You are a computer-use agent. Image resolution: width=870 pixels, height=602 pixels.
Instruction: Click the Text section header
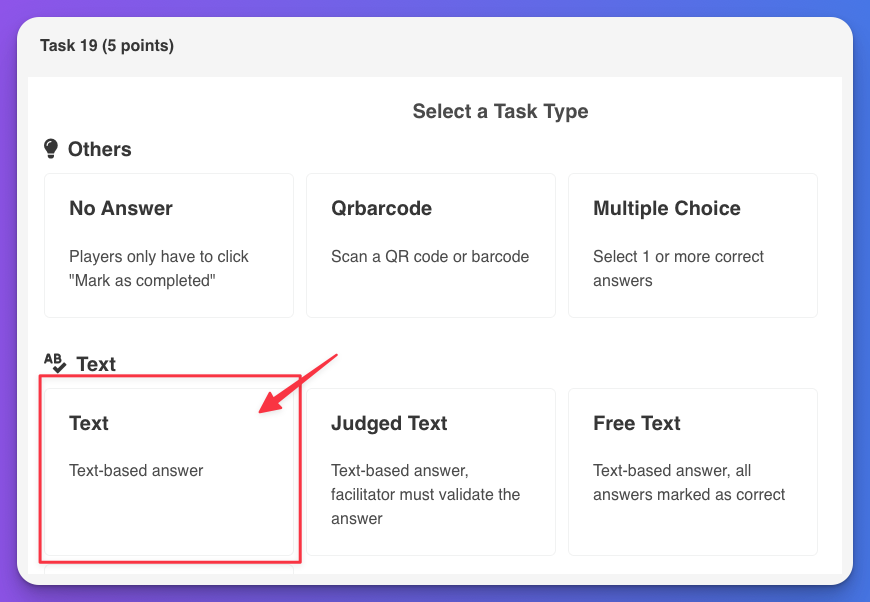(96, 363)
